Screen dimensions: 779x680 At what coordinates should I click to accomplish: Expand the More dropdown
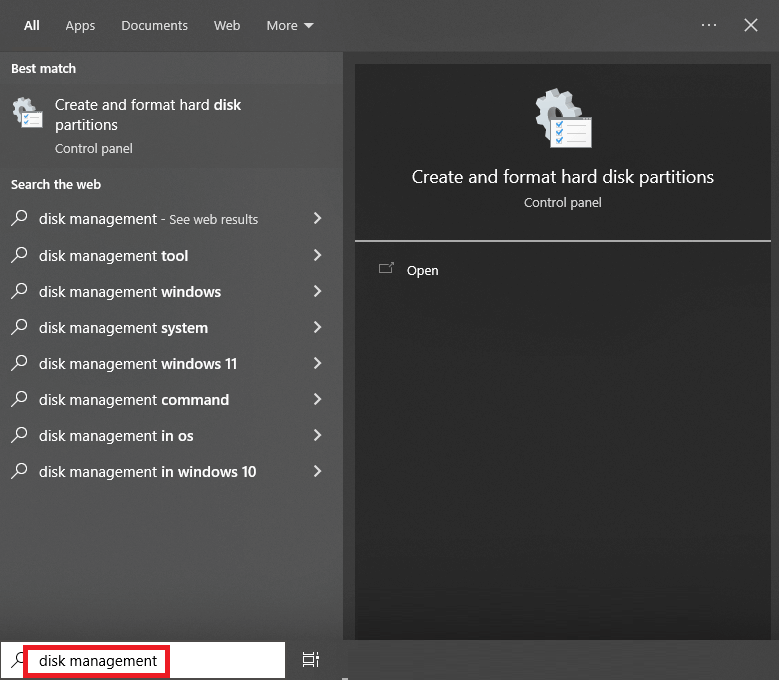pos(290,25)
